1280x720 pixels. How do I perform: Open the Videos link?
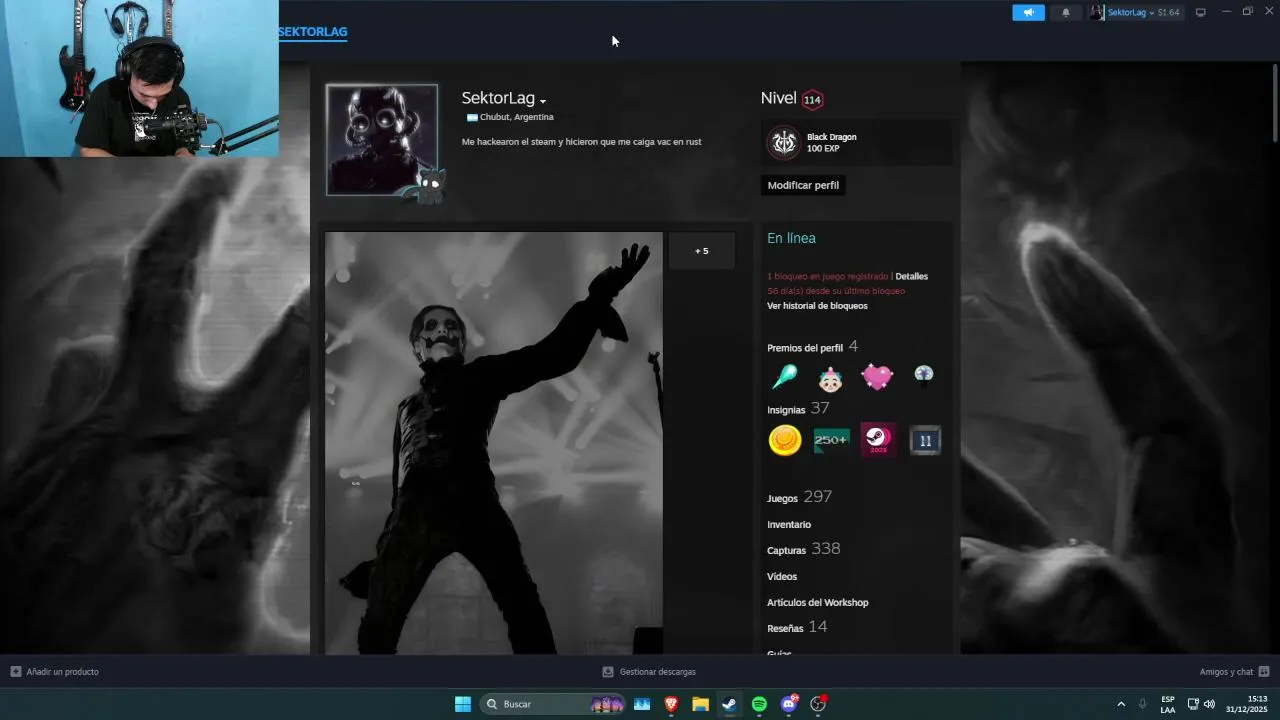[782, 576]
